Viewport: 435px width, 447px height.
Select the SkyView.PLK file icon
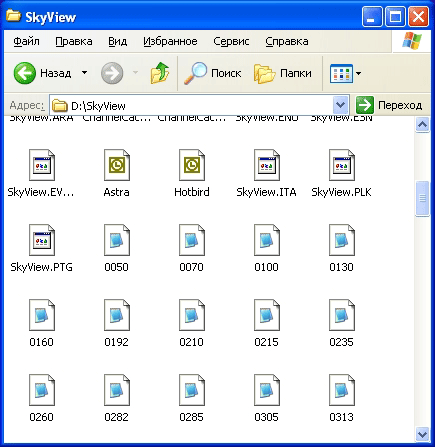point(342,165)
